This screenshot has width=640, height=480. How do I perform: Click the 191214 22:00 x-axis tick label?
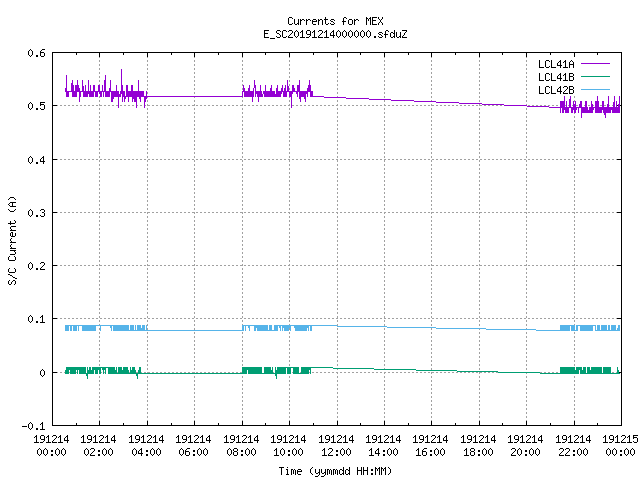pyautogui.click(x=573, y=446)
